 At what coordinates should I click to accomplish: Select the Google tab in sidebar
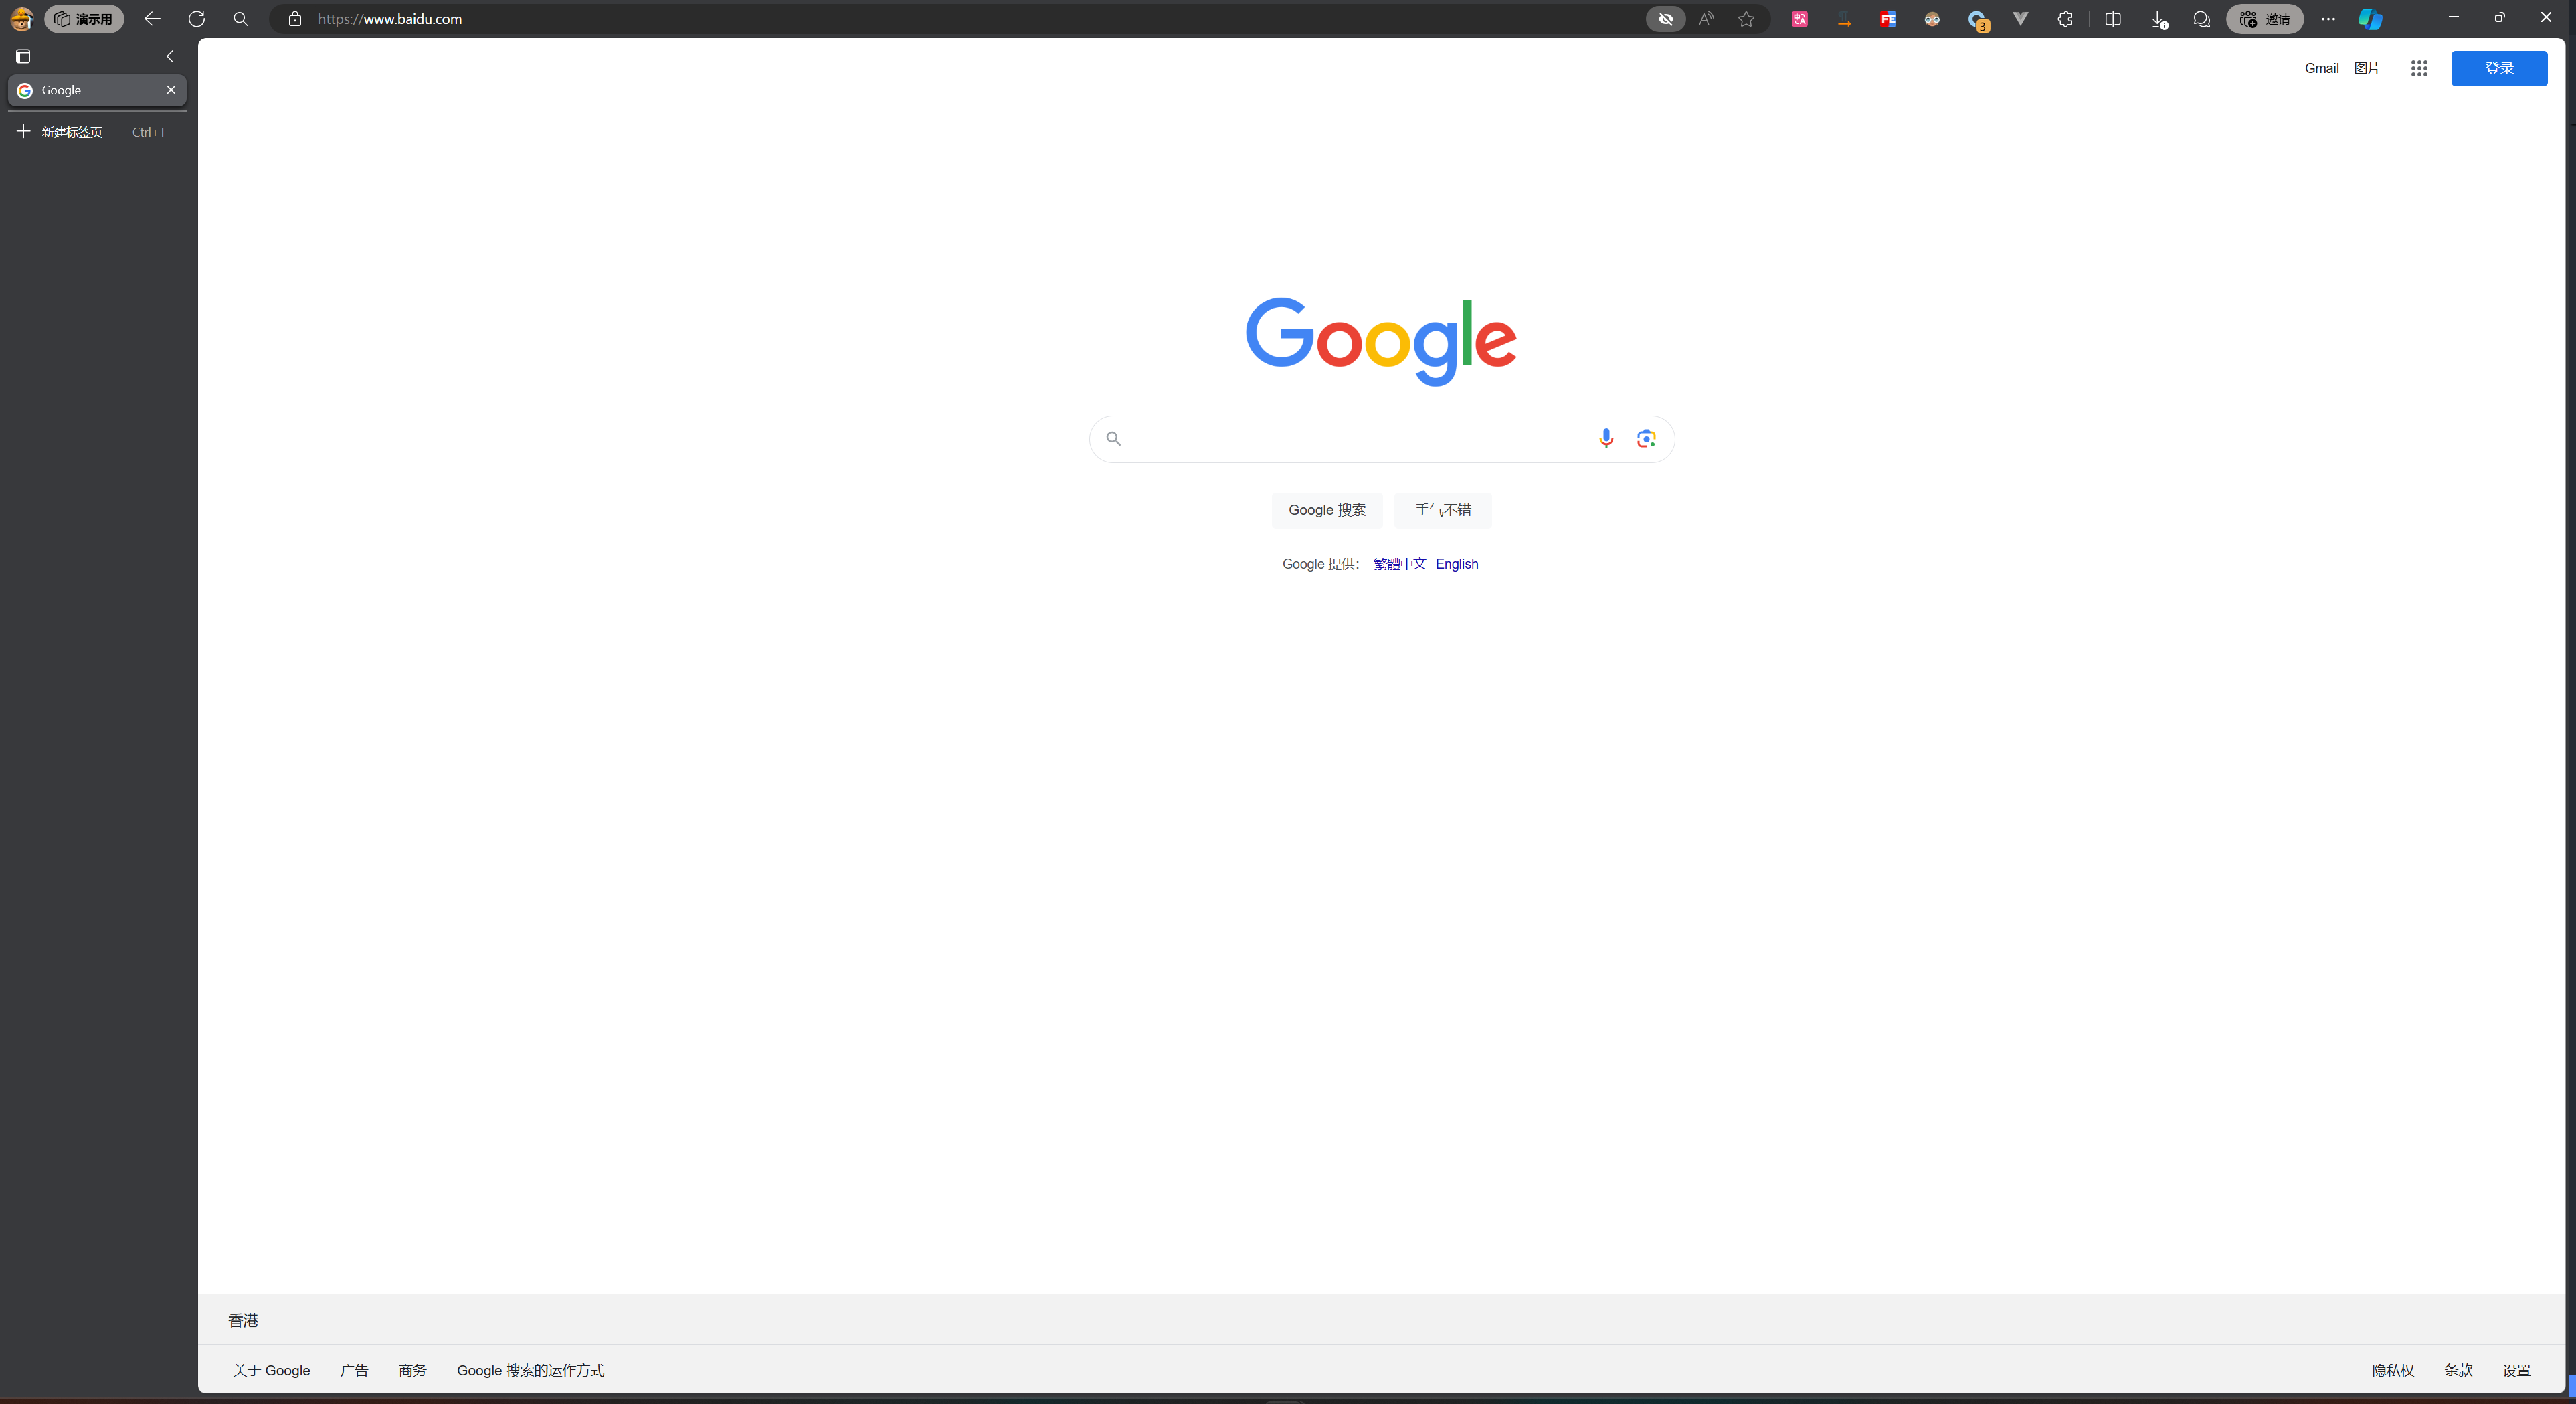(x=97, y=90)
